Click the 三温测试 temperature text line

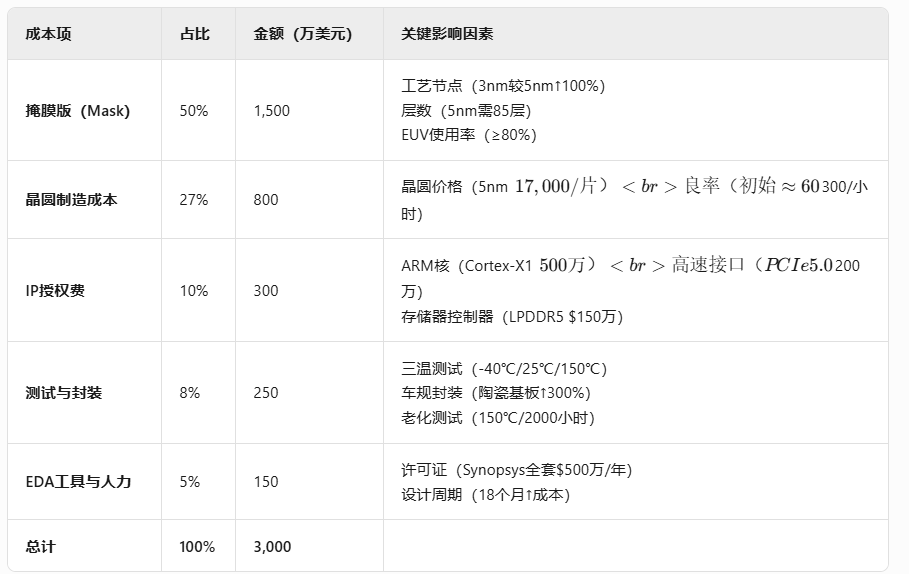pyautogui.click(x=504, y=369)
